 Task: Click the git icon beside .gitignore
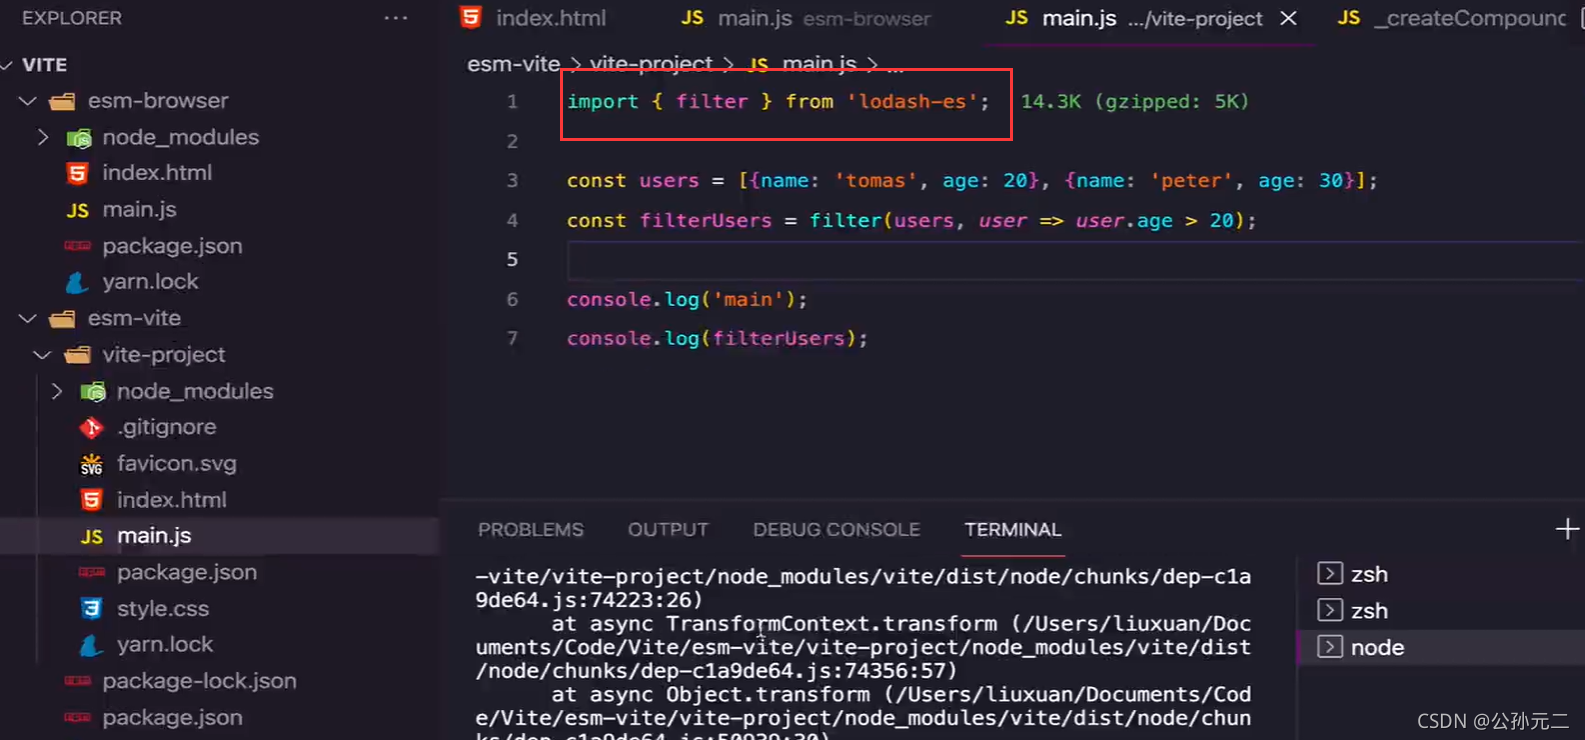pos(91,427)
